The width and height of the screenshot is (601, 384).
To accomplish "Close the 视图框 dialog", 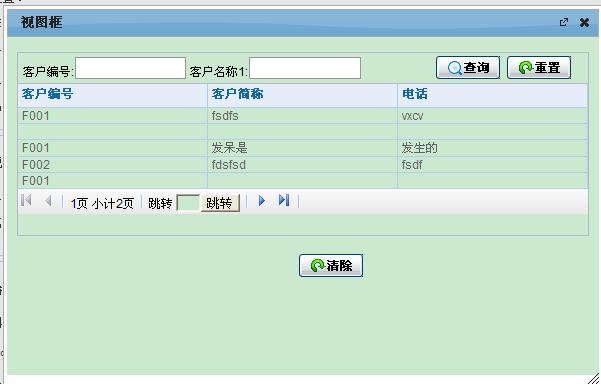I will point(584,23).
